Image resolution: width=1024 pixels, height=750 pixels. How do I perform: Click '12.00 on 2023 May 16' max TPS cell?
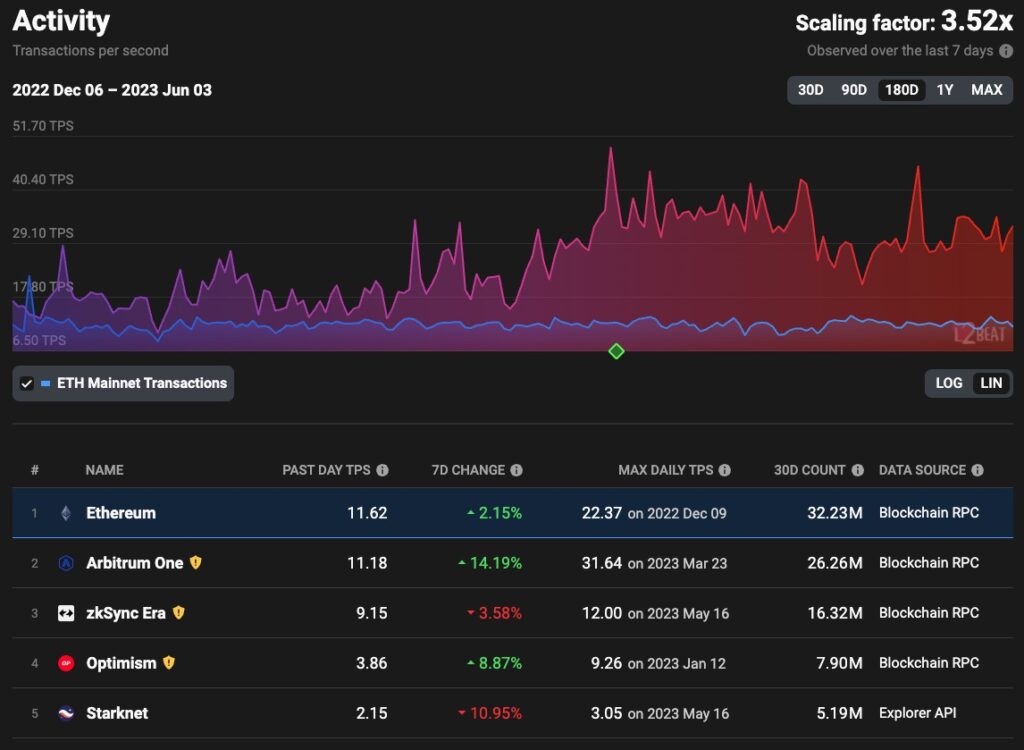(656, 613)
